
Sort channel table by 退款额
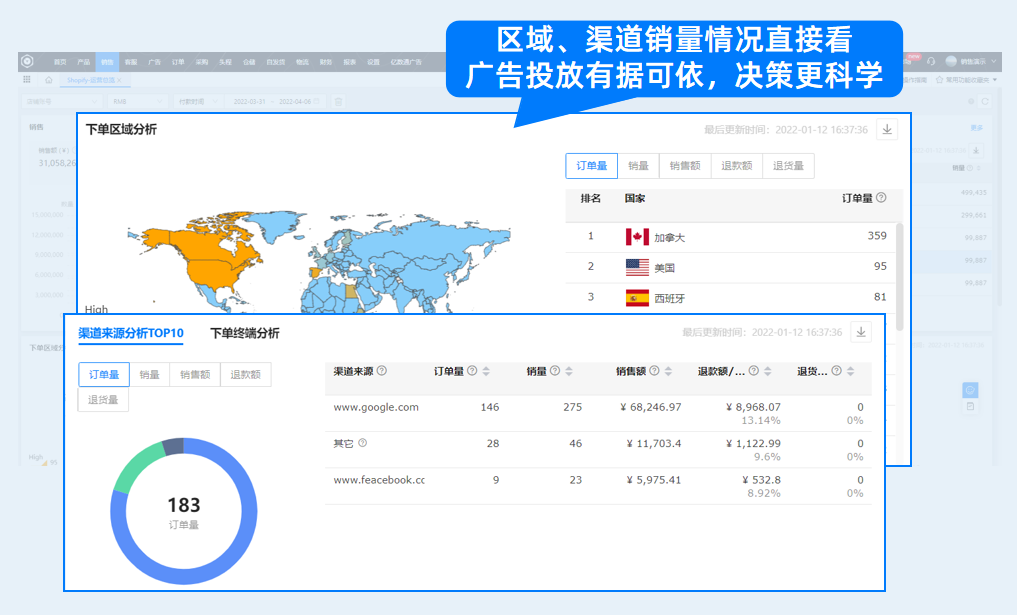tap(767, 371)
